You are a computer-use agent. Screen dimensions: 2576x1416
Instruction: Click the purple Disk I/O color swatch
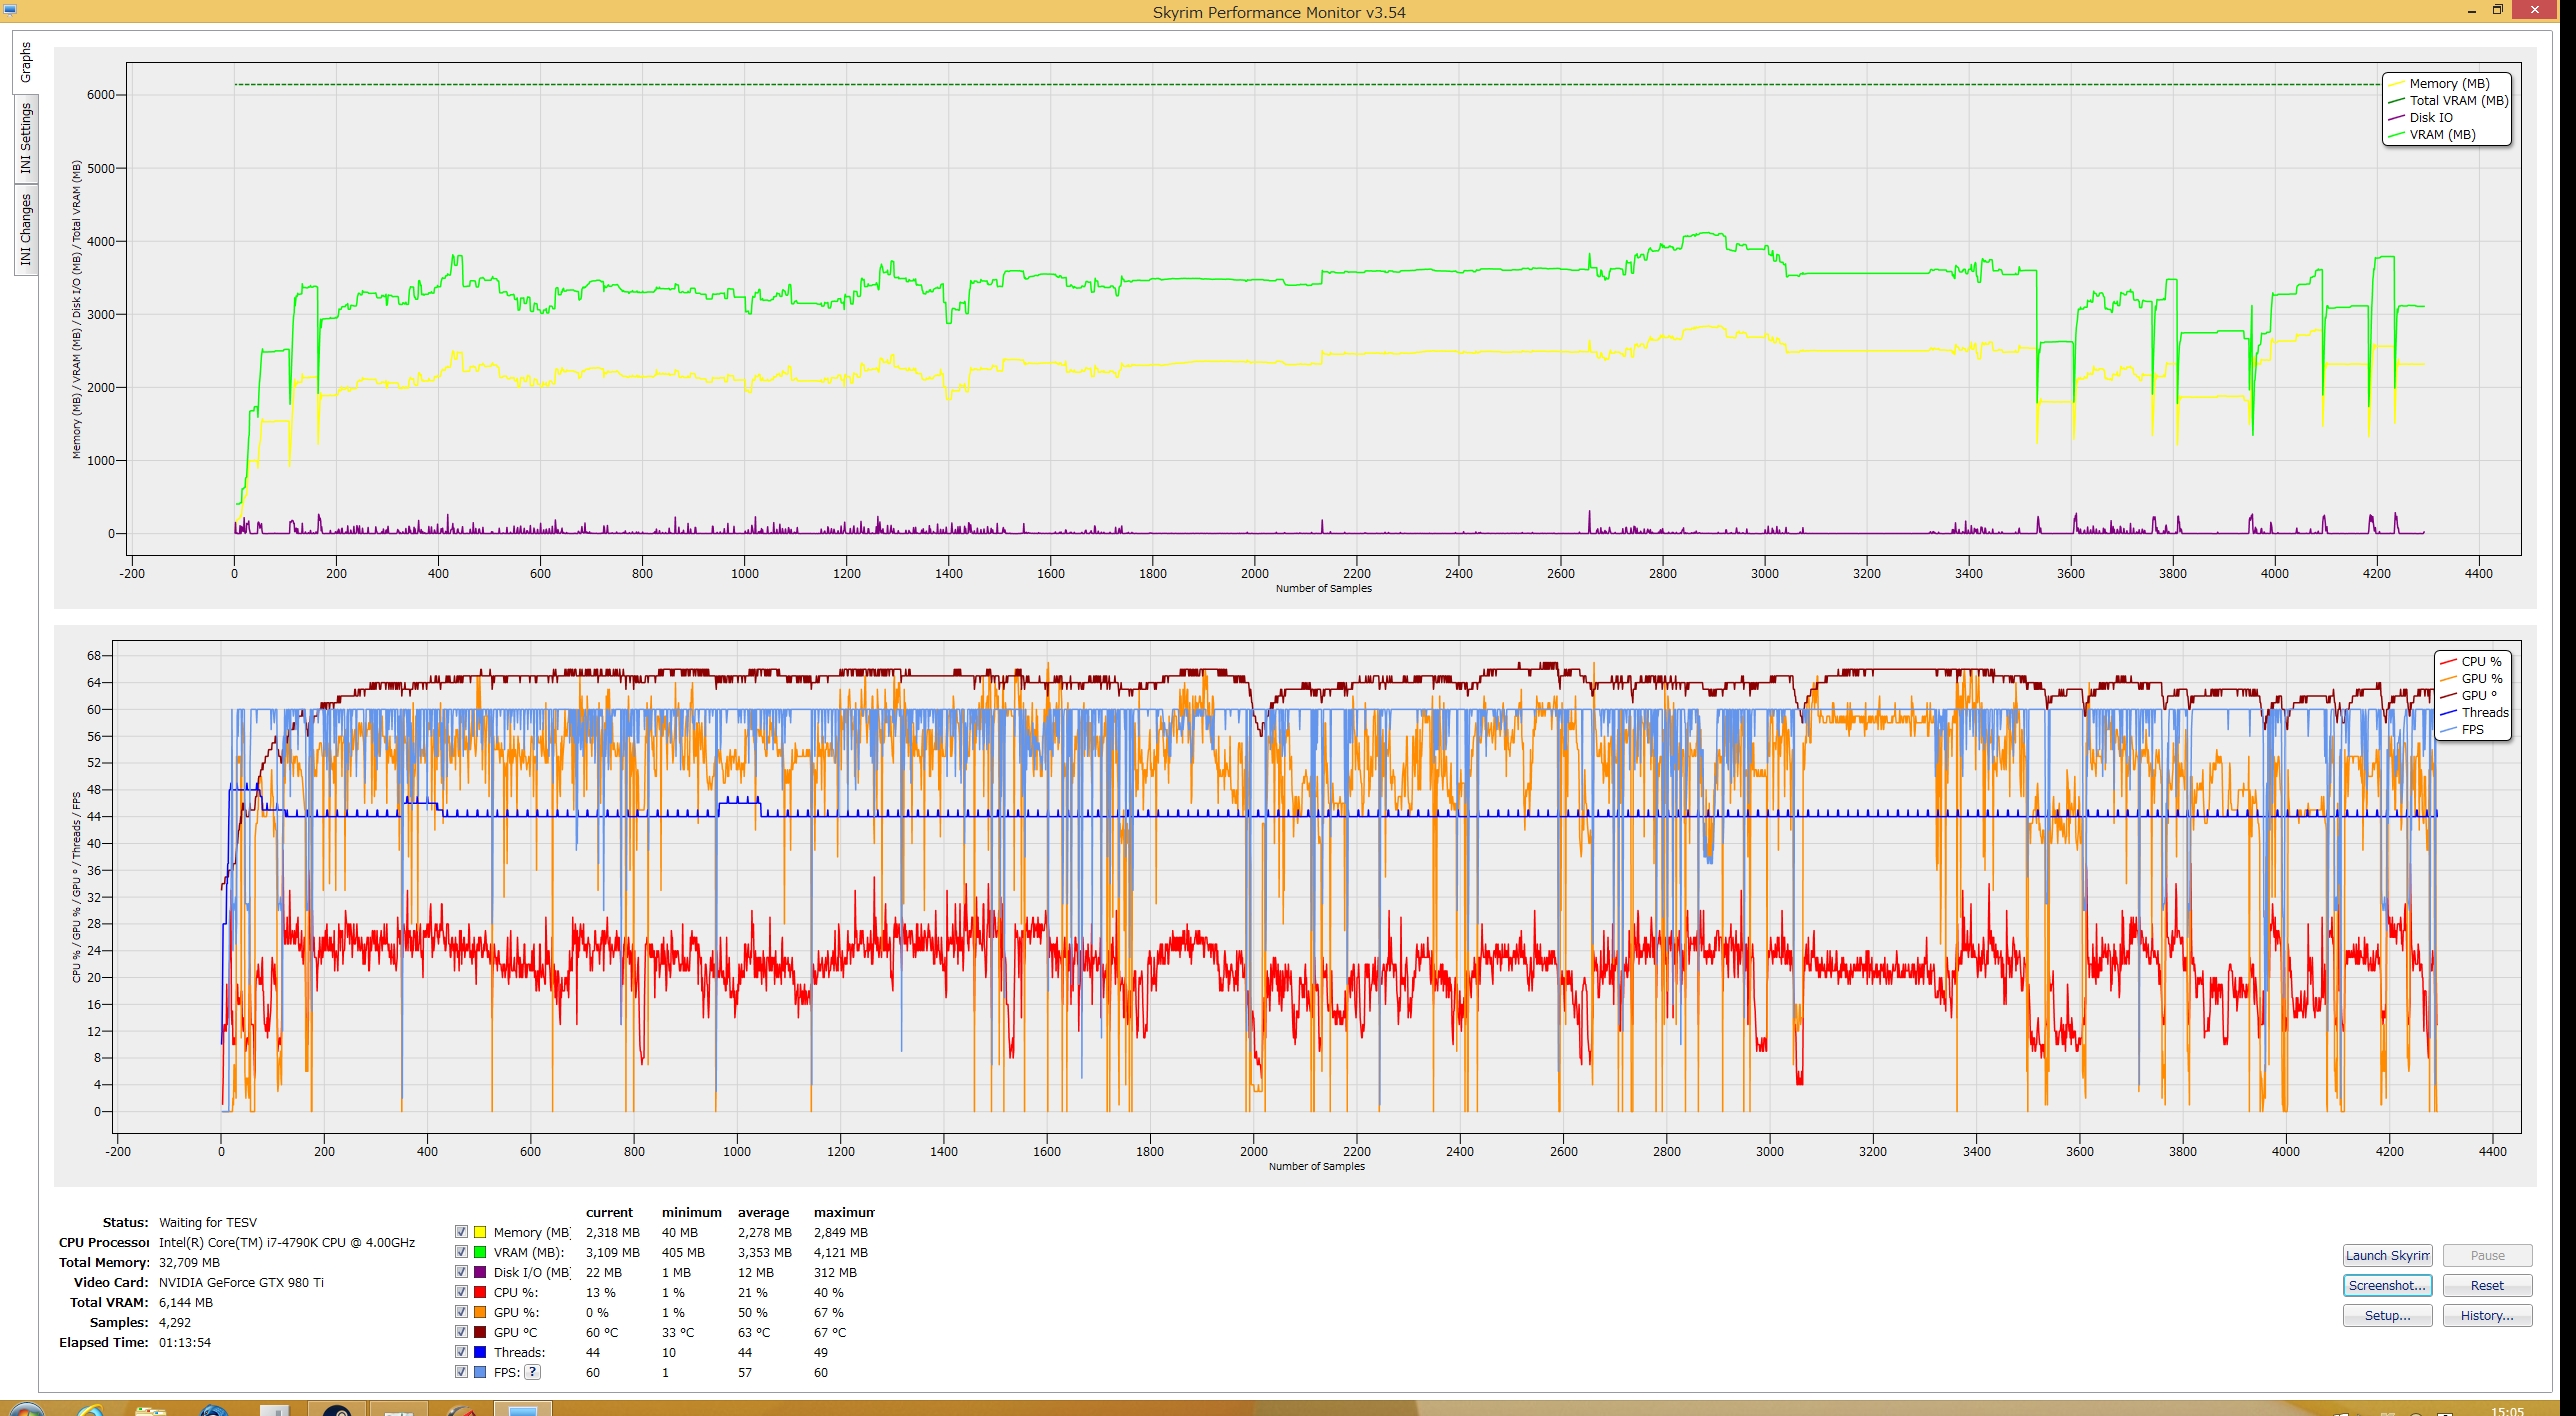coord(480,1272)
